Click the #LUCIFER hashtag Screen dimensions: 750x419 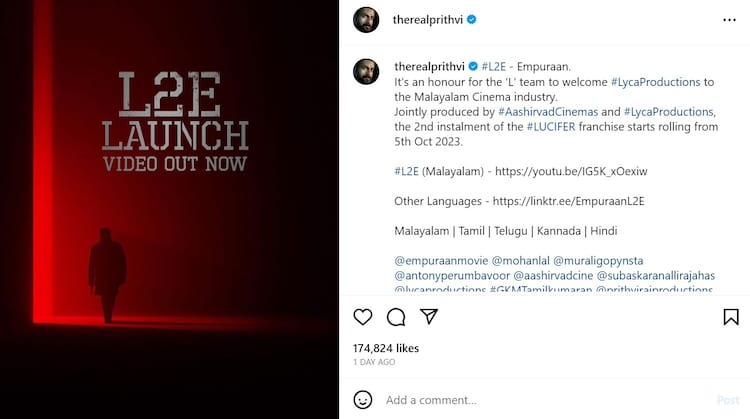pyautogui.click(x=556, y=127)
